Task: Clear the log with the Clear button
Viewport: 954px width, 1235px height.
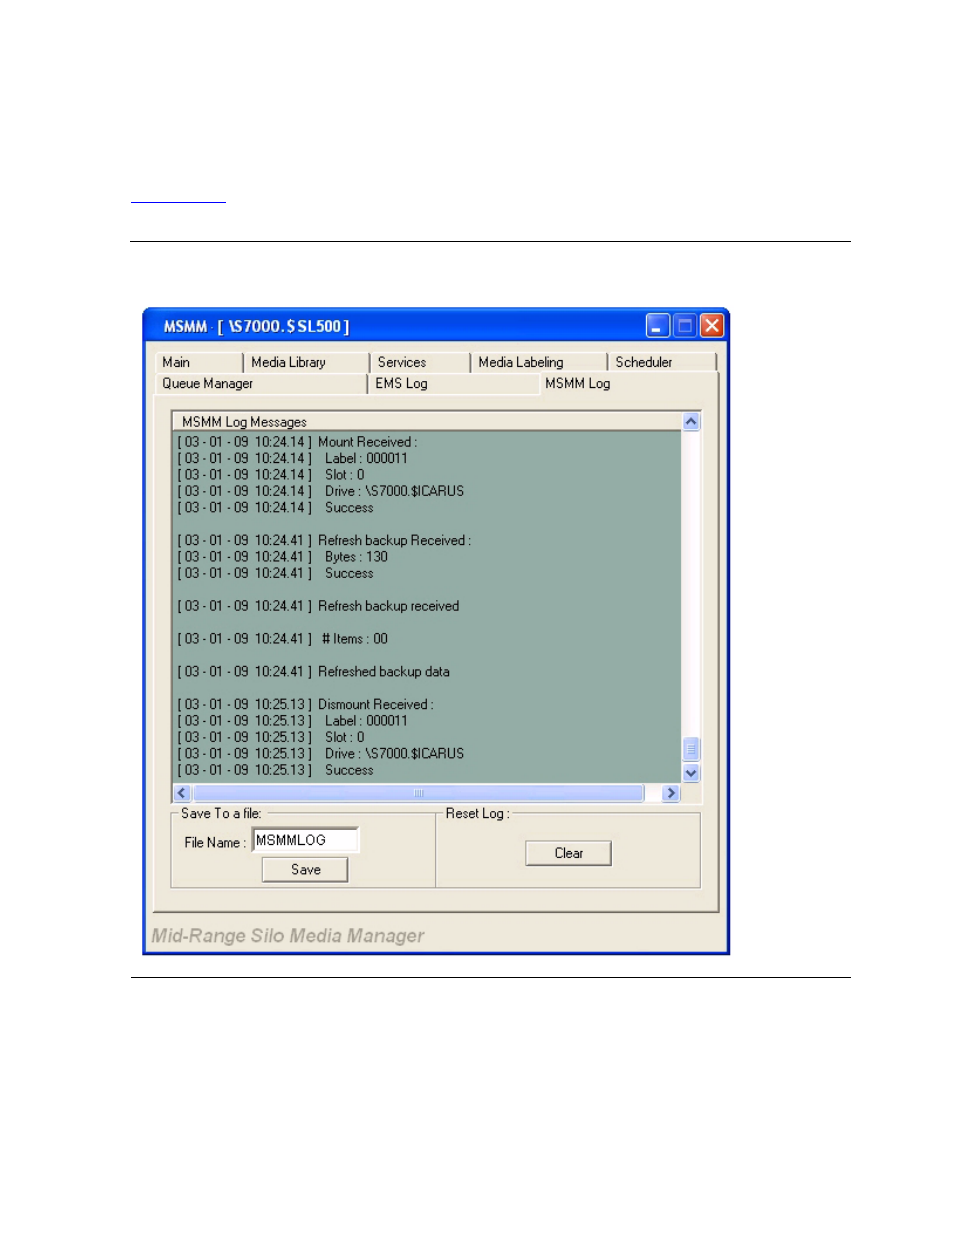Action: tap(568, 853)
